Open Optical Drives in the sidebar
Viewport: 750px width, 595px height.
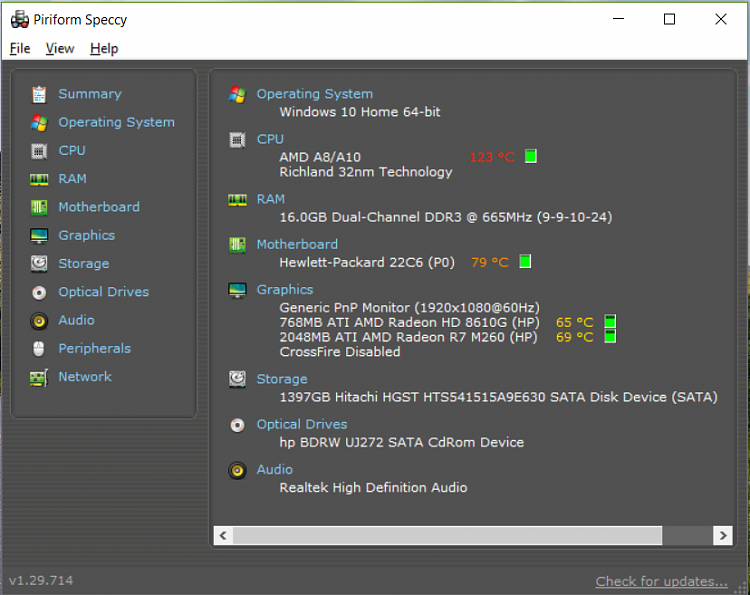103,292
